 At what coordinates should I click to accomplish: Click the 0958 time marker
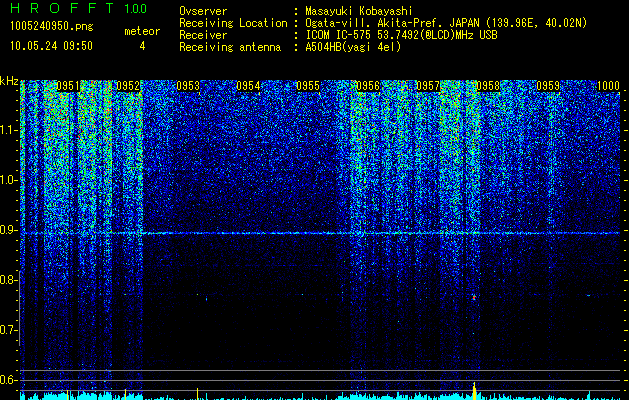coord(488,86)
